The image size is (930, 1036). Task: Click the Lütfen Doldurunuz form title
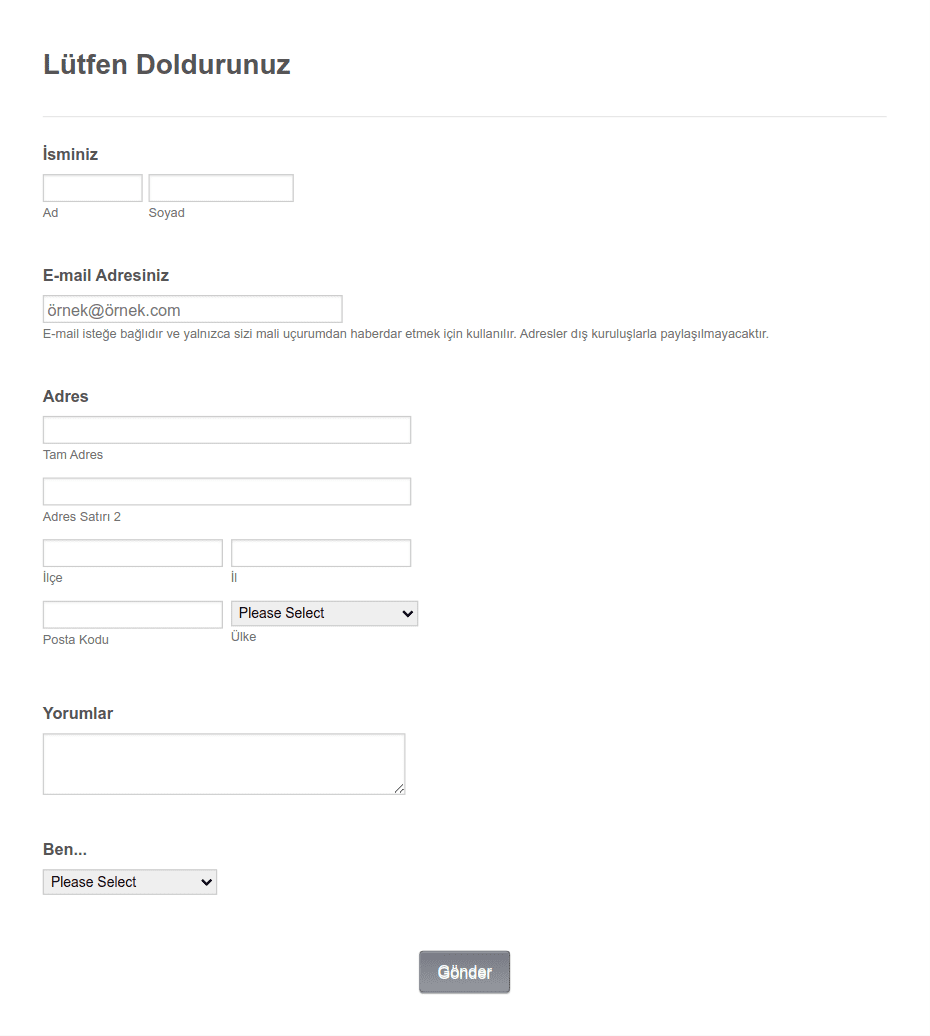pos(166,64)
